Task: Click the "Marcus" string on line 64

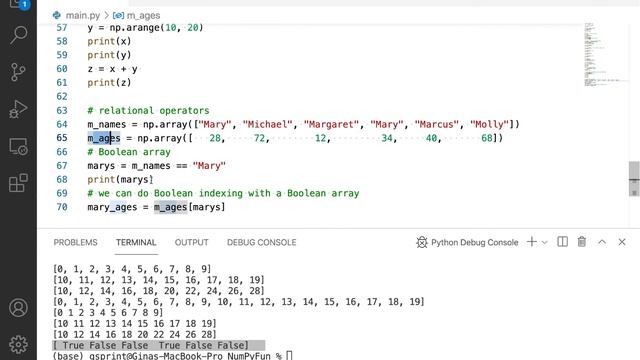Action: (436, 124)
